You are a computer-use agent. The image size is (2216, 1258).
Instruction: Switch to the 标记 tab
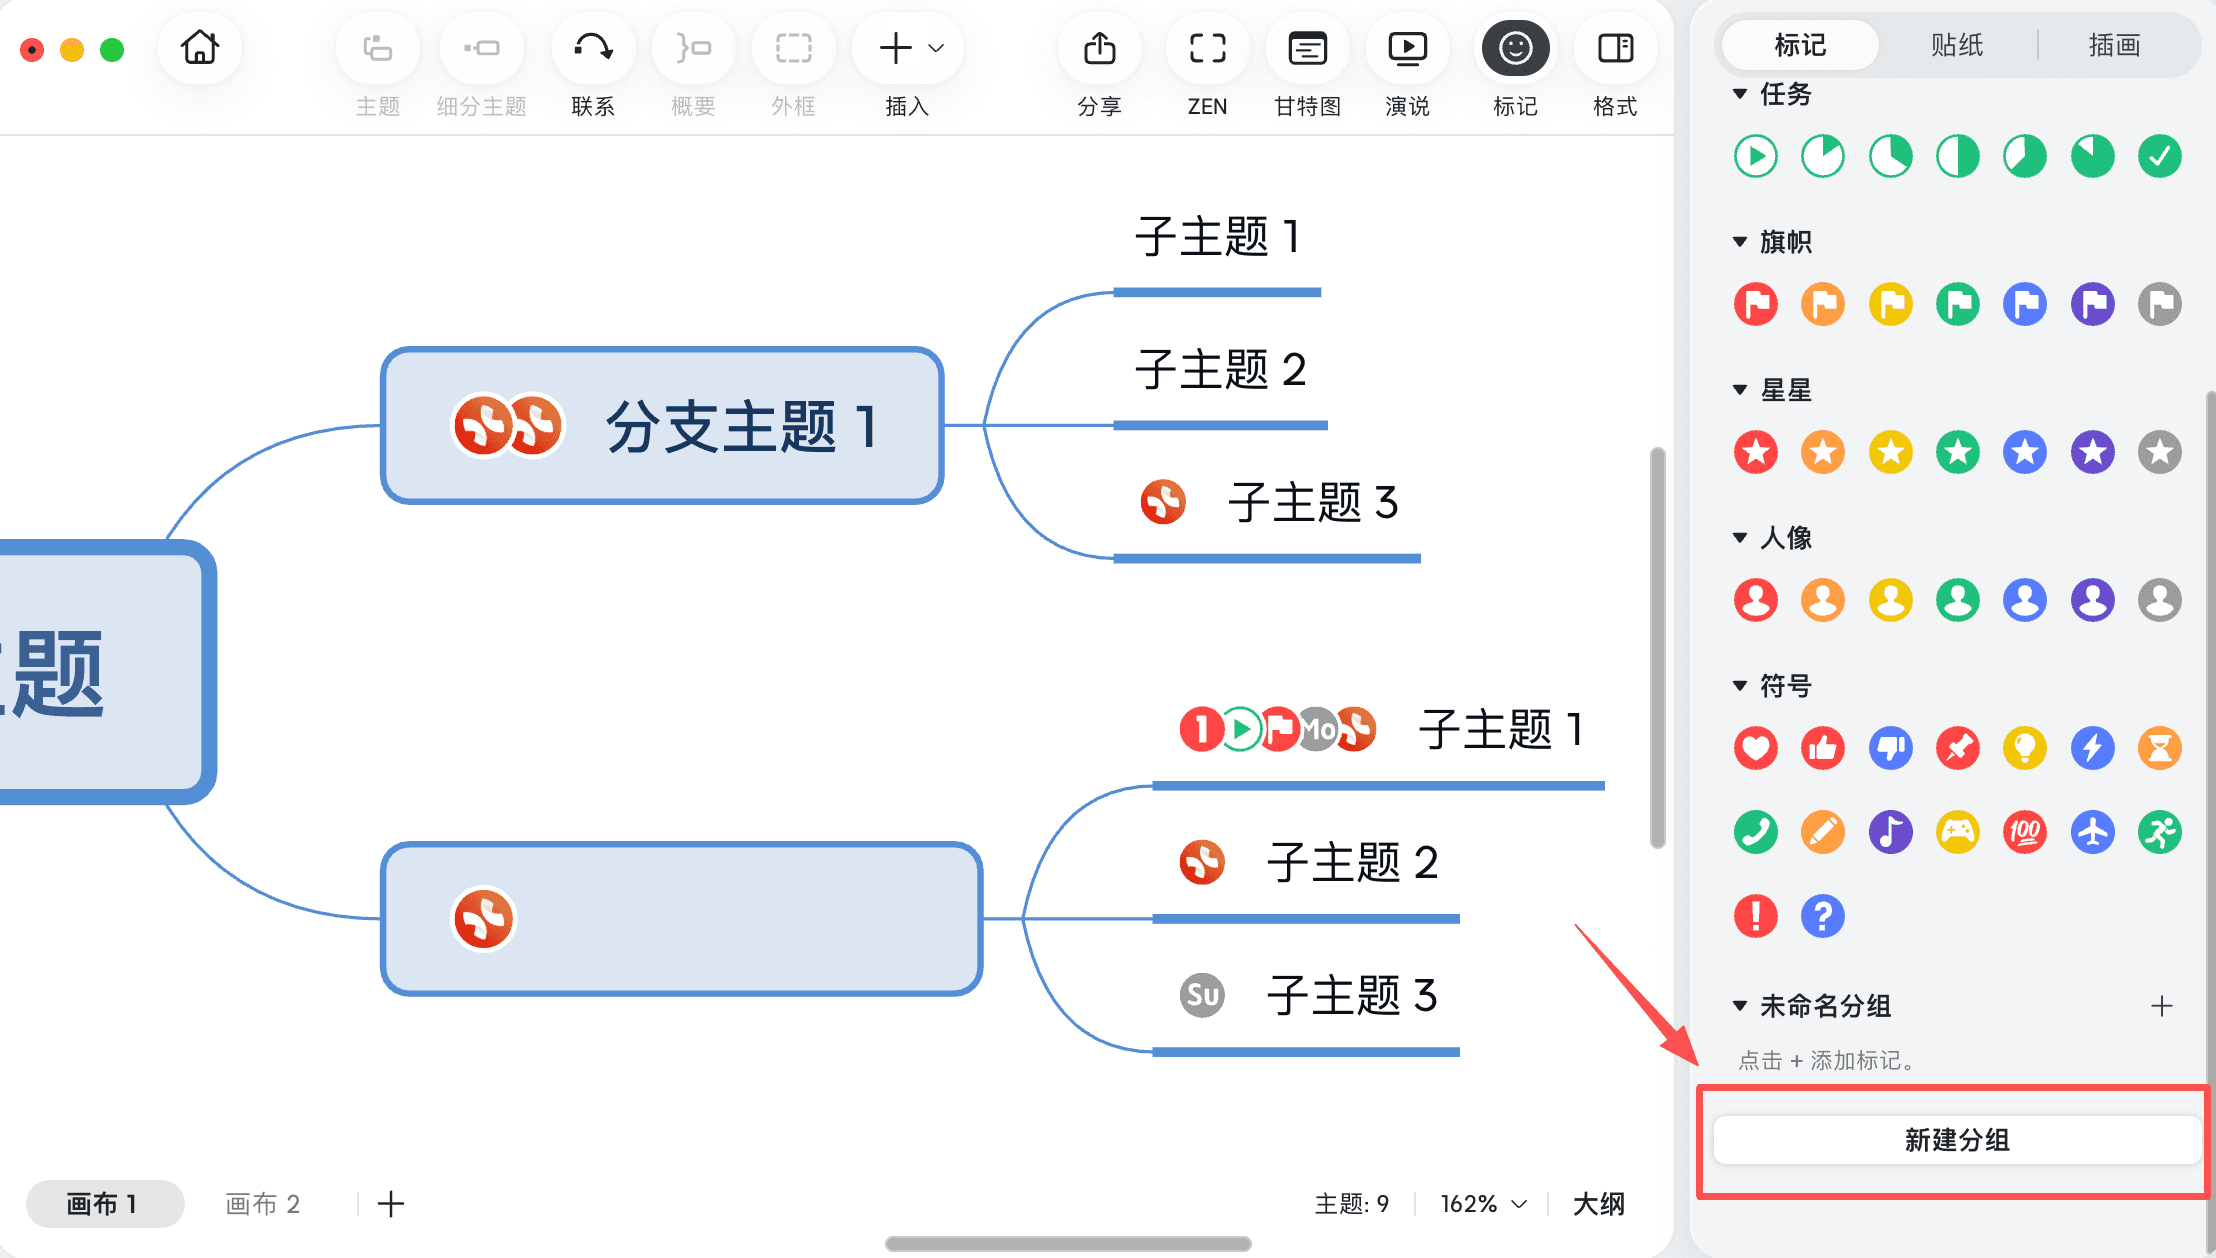click(1800, 45)
